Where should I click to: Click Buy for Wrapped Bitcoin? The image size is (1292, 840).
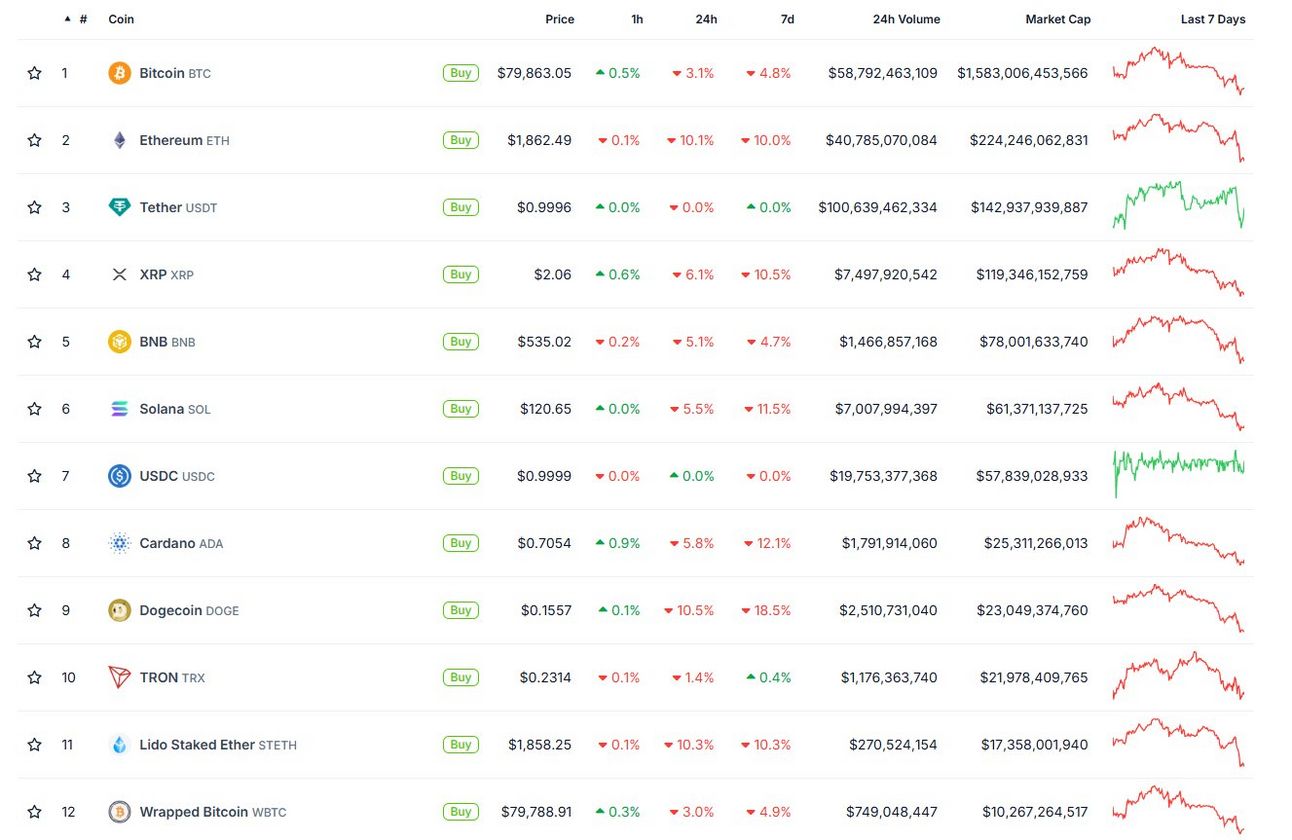[461, 812]
